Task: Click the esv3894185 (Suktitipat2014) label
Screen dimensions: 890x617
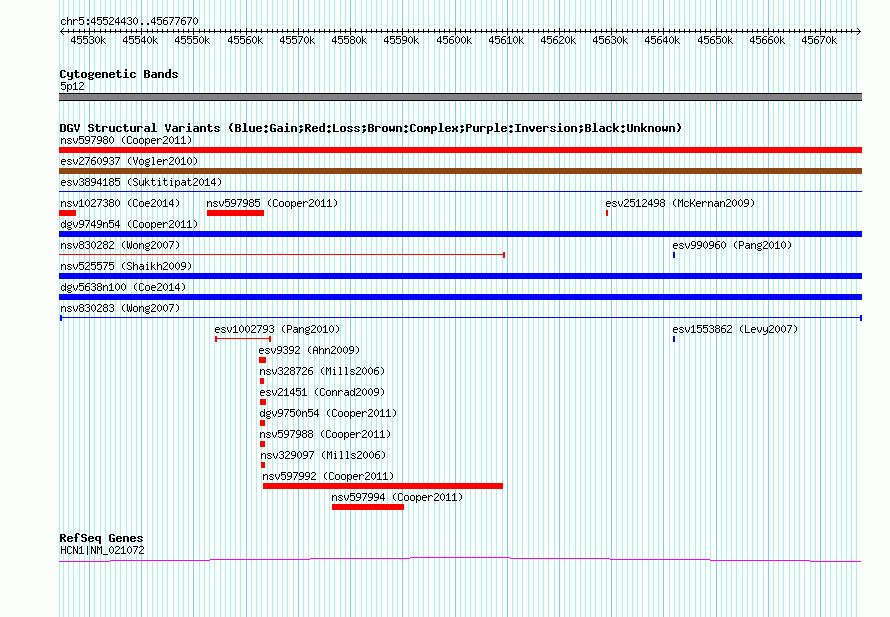Action: (x=141, y=182)
